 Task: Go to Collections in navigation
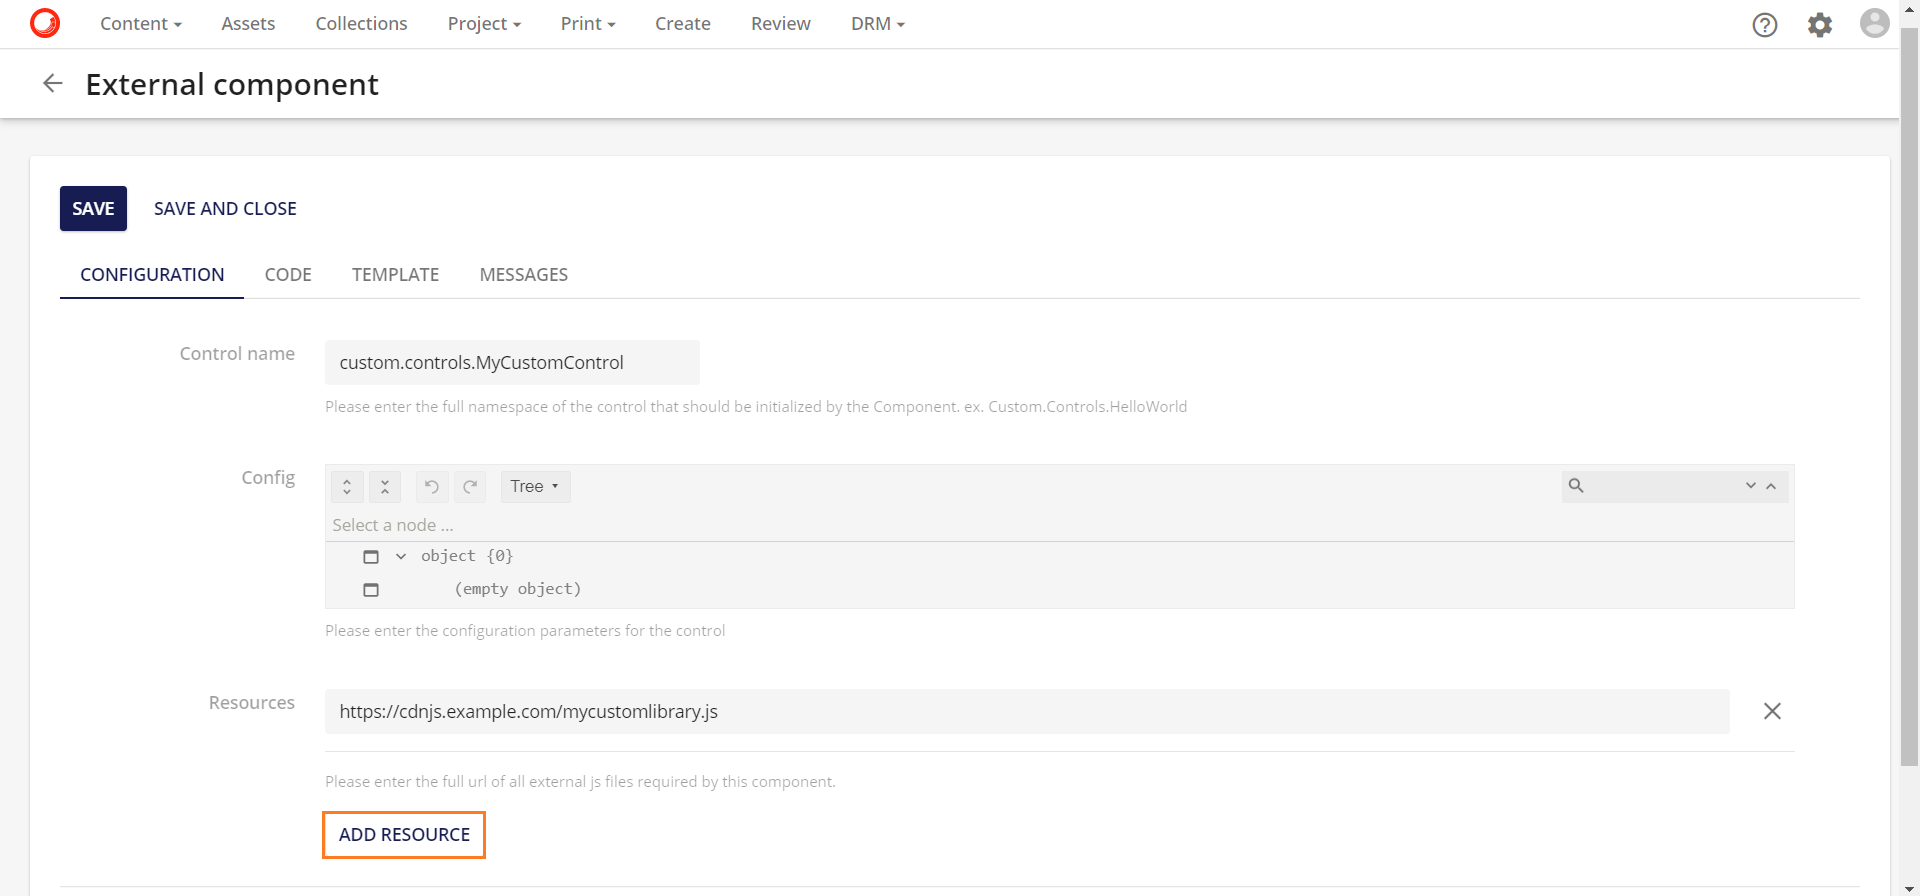[361, 24]
